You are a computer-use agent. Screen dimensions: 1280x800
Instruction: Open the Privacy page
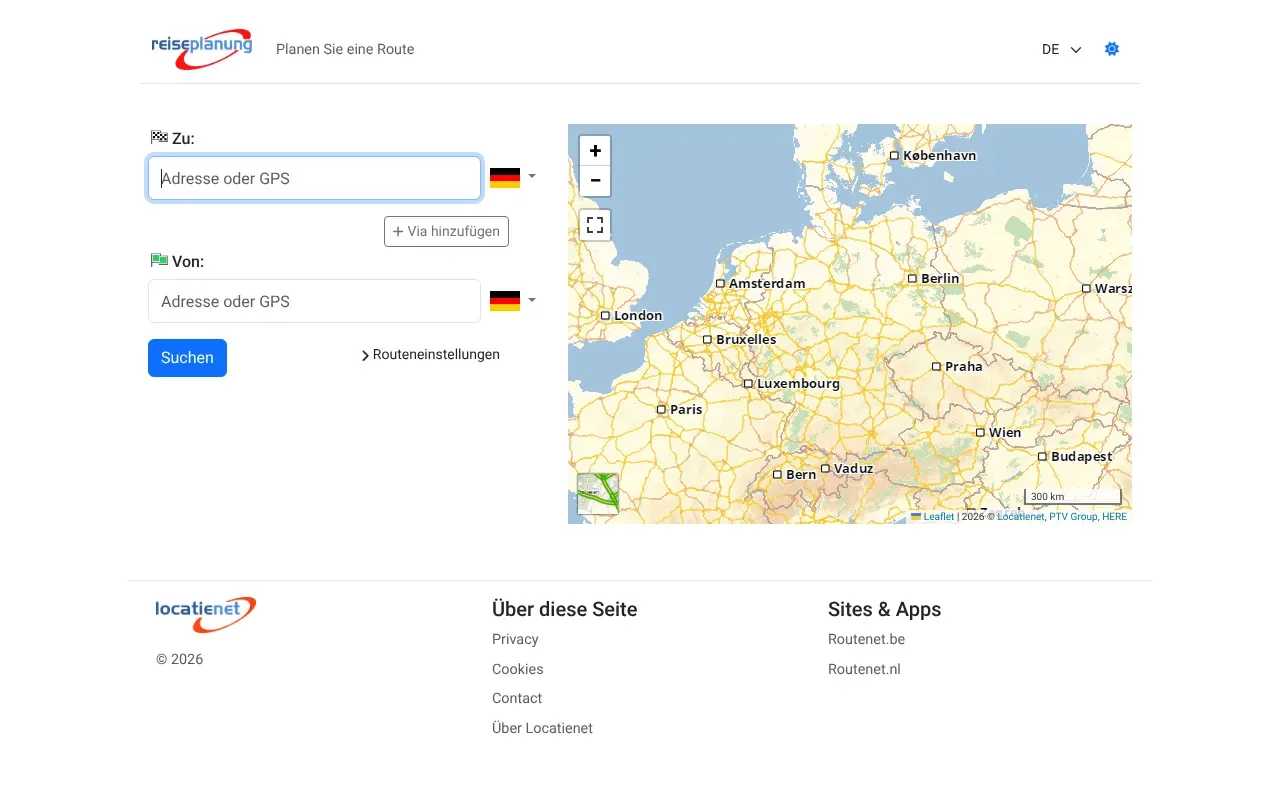(x=514, y=639)
